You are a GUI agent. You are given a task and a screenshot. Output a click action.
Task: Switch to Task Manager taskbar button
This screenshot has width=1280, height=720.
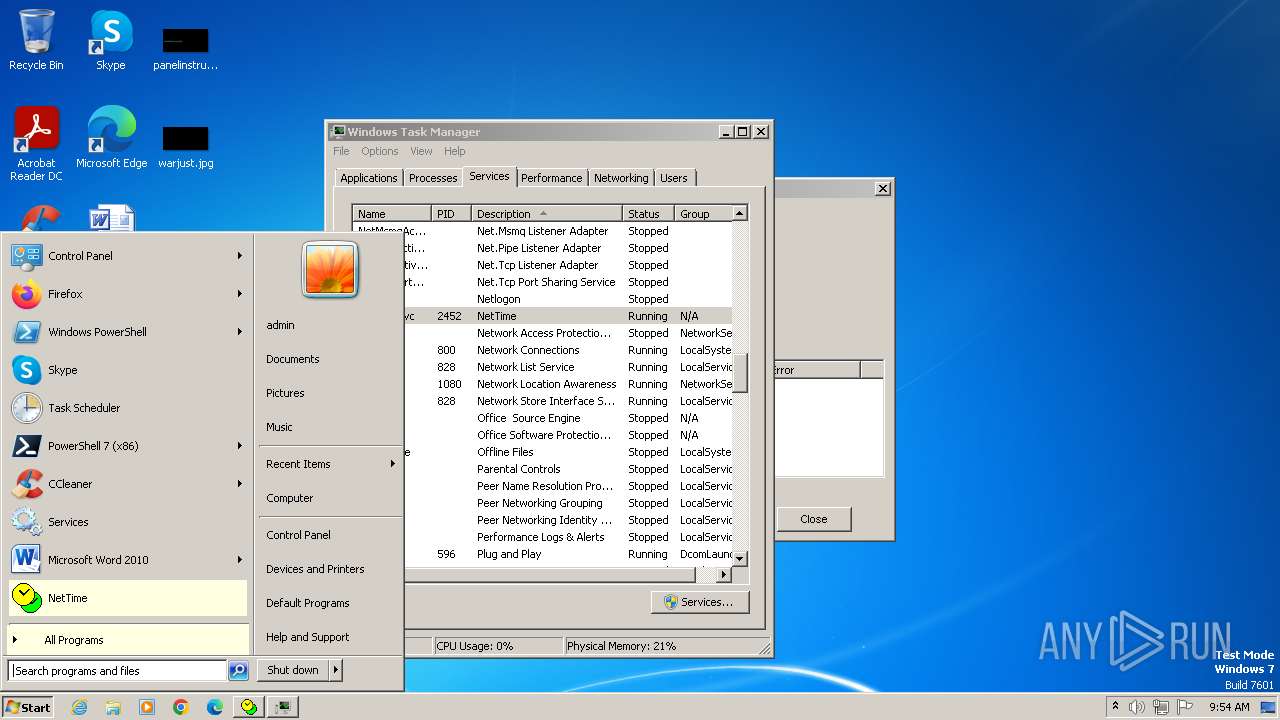tap(284, 707)
